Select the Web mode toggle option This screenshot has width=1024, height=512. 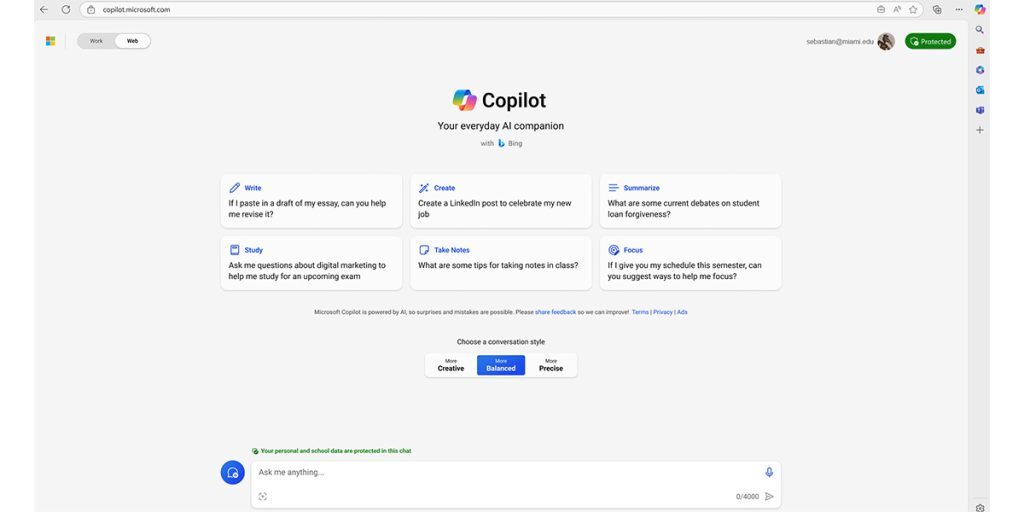132,41
